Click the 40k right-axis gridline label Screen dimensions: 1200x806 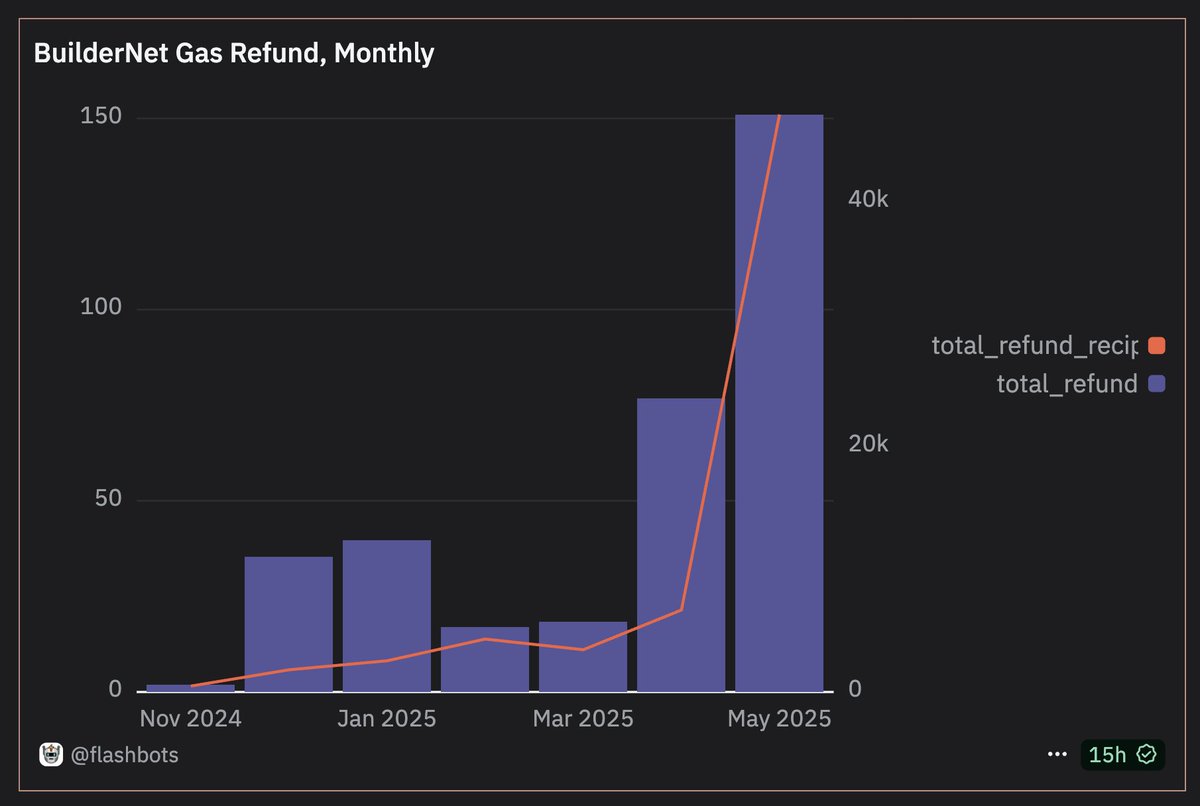[866, 199]
